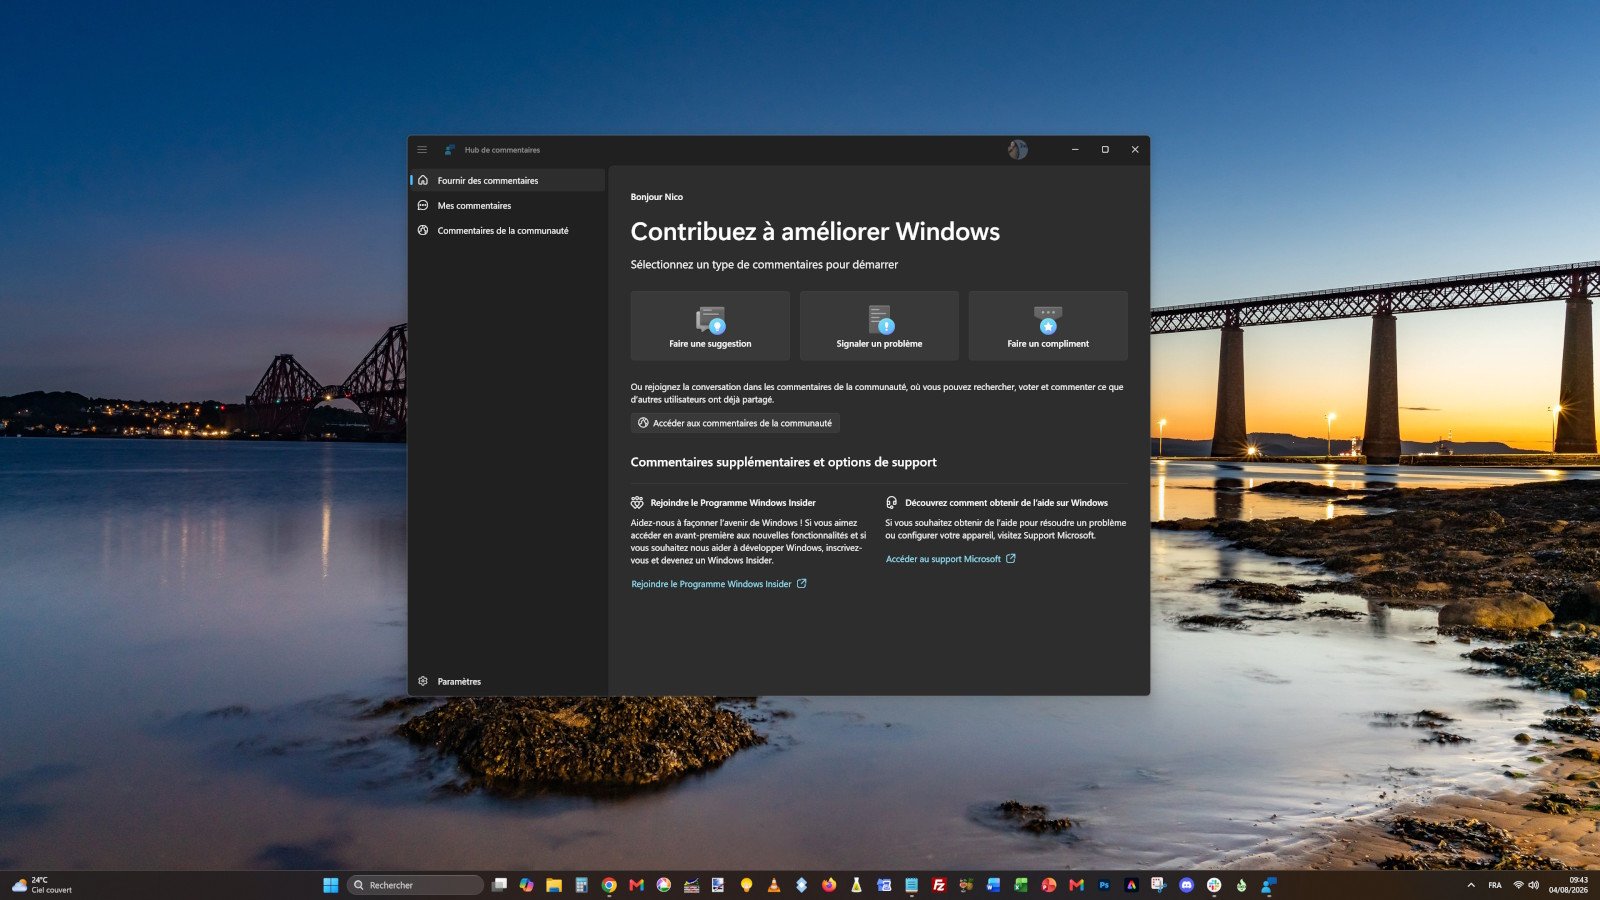Image resolution: width=1600 pixels, height=900 pixels.
Task: Click the Rechercher taskbar search box
Action: click(415, 885)
